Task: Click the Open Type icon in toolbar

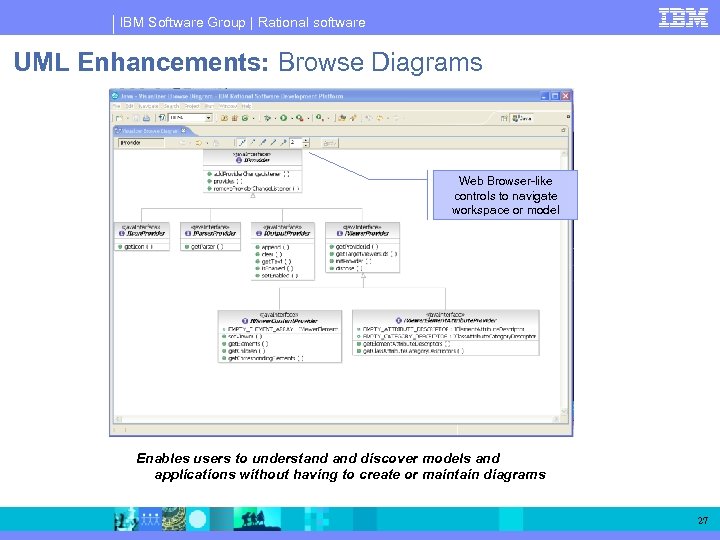Action: click(x=342, y=118)
